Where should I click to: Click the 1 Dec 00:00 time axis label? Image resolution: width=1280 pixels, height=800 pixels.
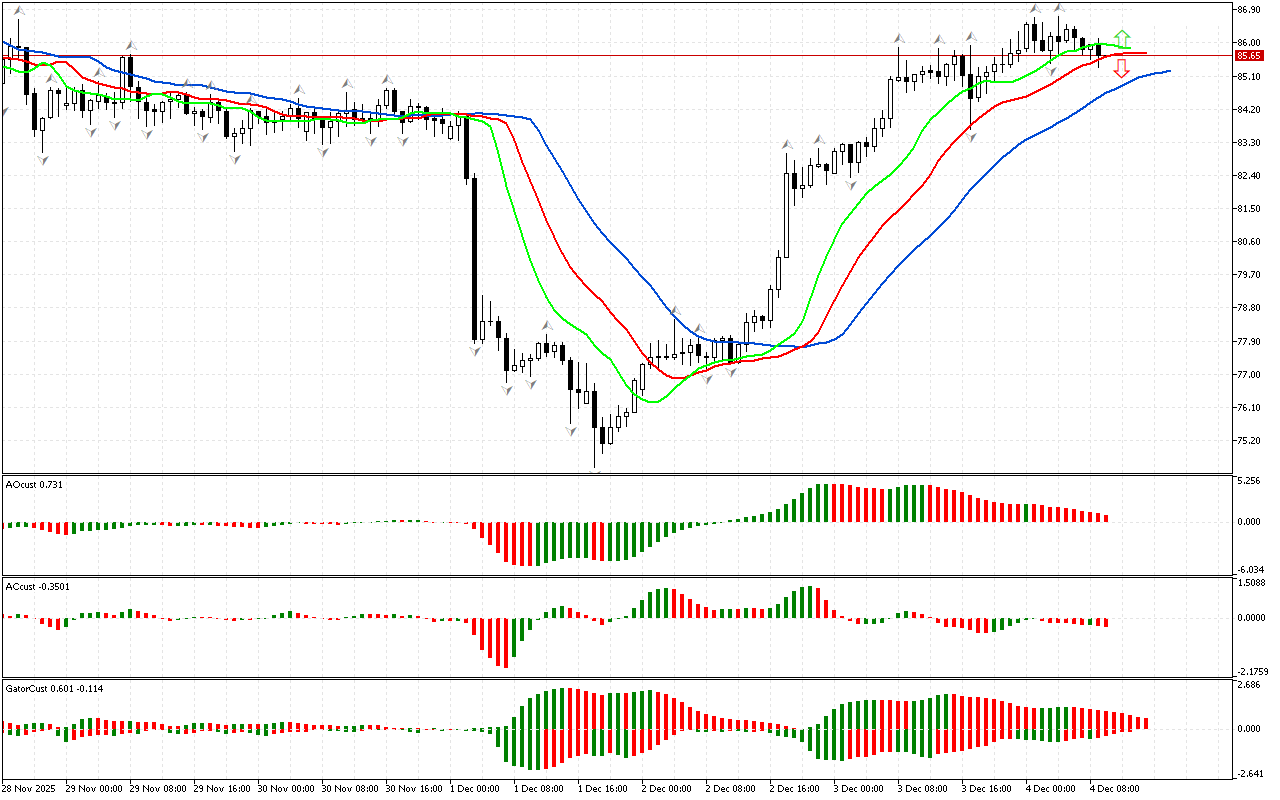(x=475, y=788)
